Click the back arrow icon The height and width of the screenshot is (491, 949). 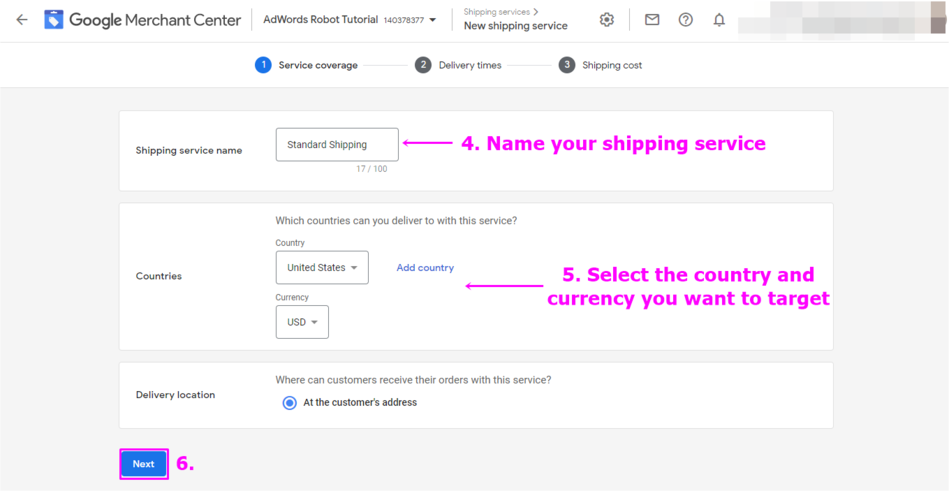click(22, 20)
